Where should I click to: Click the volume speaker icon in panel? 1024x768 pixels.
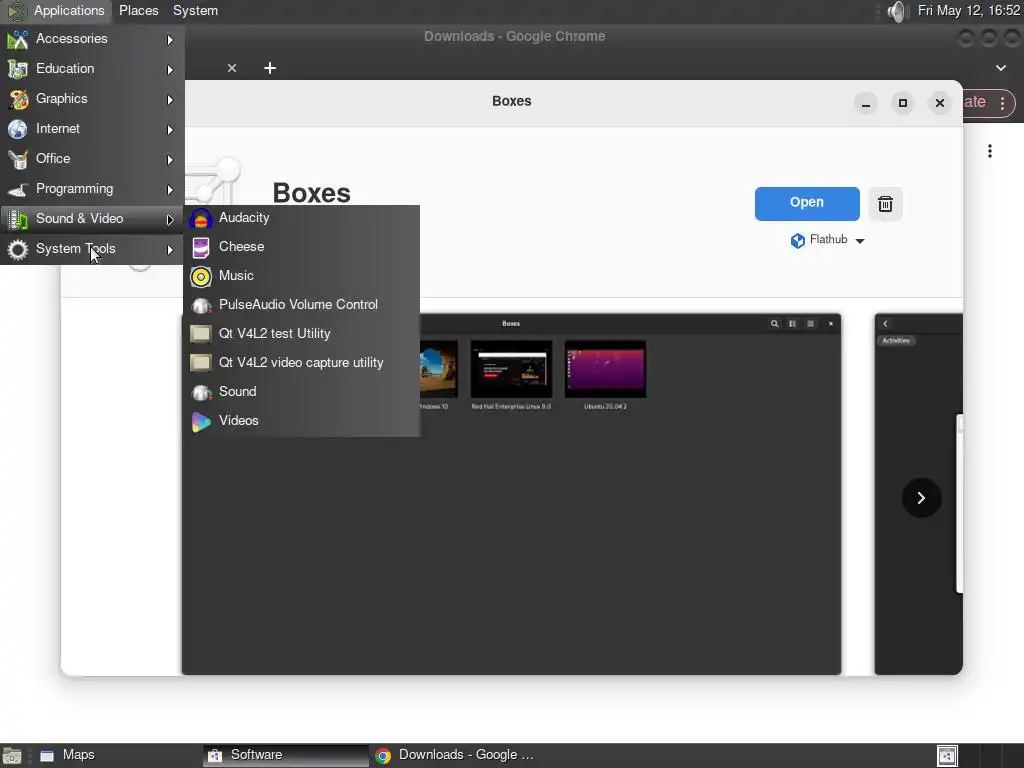897,11
